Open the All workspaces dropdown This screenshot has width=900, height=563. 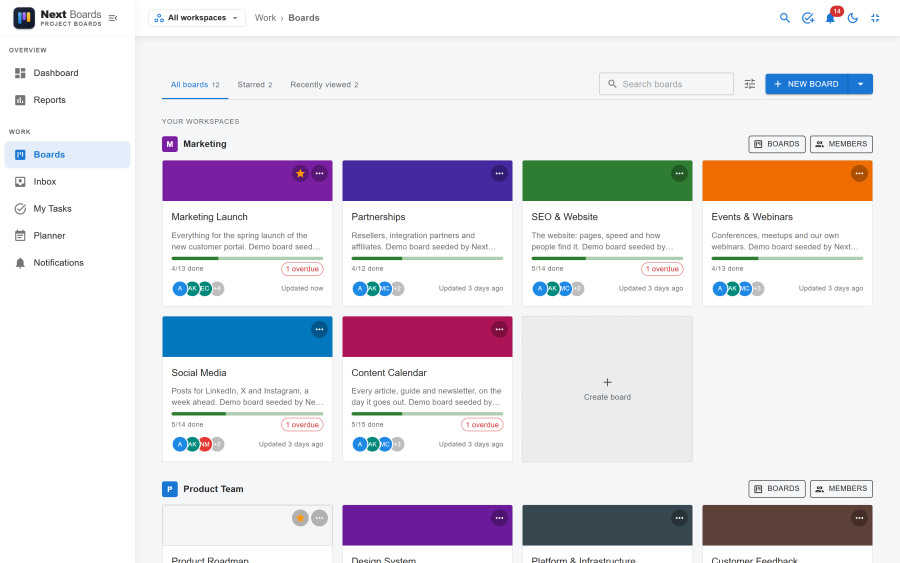(197, 18)
